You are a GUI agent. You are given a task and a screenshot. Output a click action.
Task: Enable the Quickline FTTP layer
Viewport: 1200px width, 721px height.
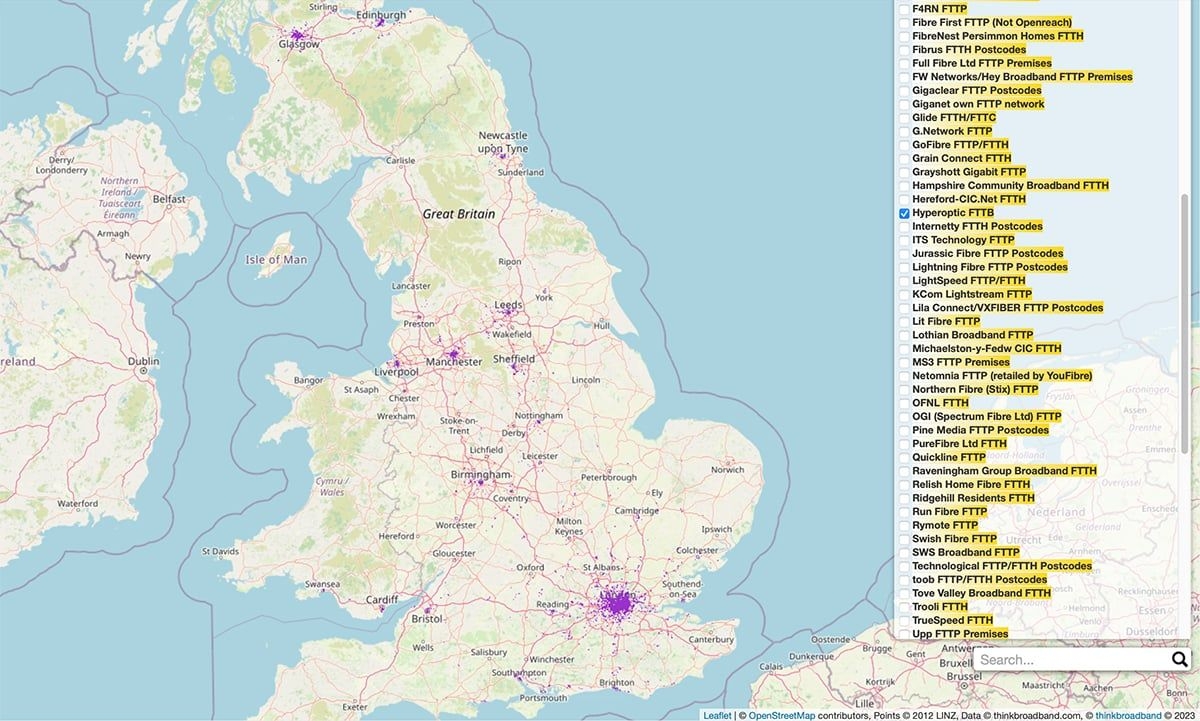click(904, 457)
